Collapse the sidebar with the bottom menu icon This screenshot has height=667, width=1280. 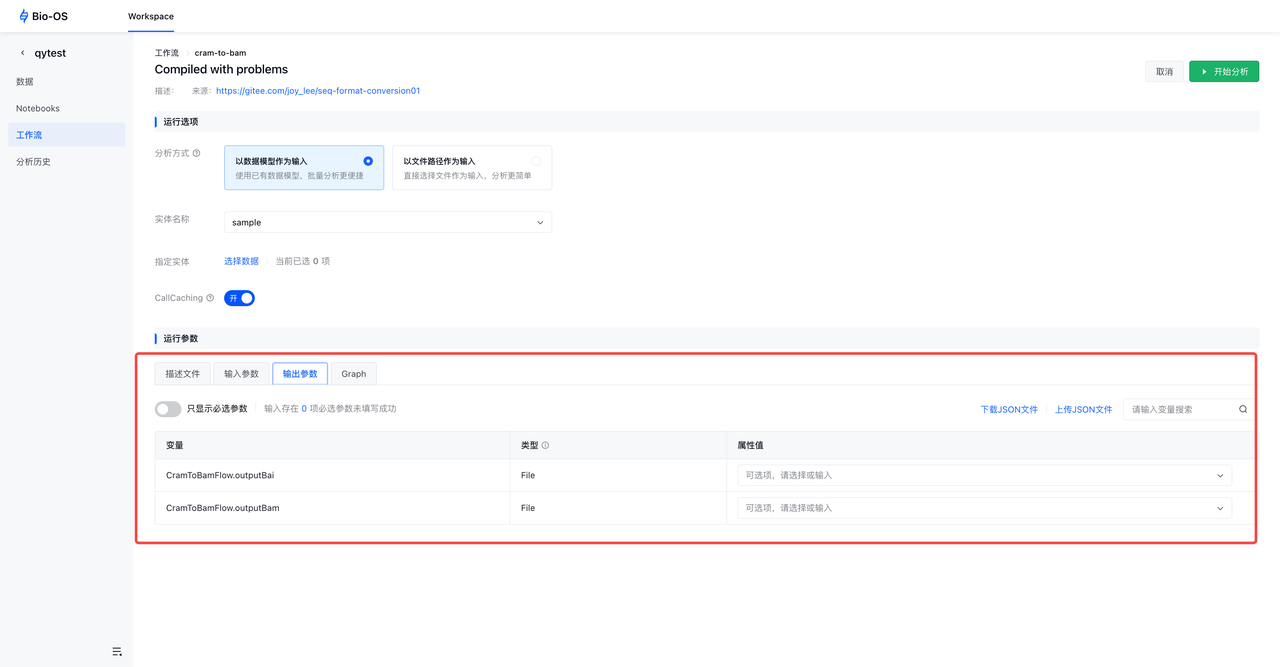[117, 652]
